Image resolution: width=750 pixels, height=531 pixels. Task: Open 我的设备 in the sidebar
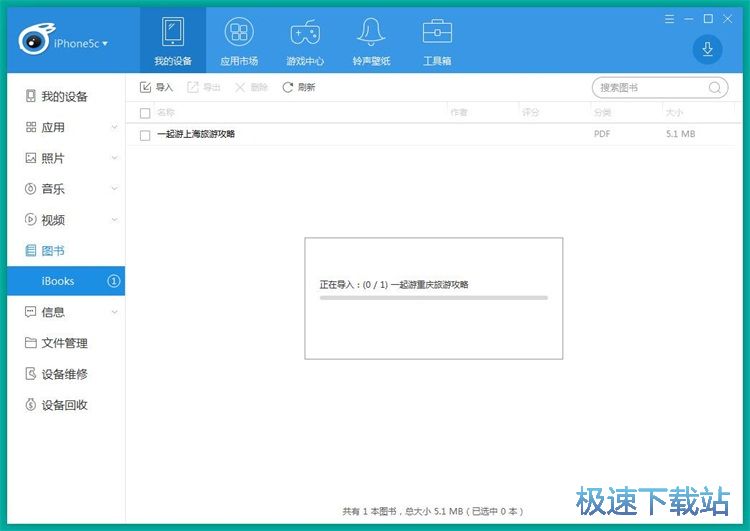point(66,97)
